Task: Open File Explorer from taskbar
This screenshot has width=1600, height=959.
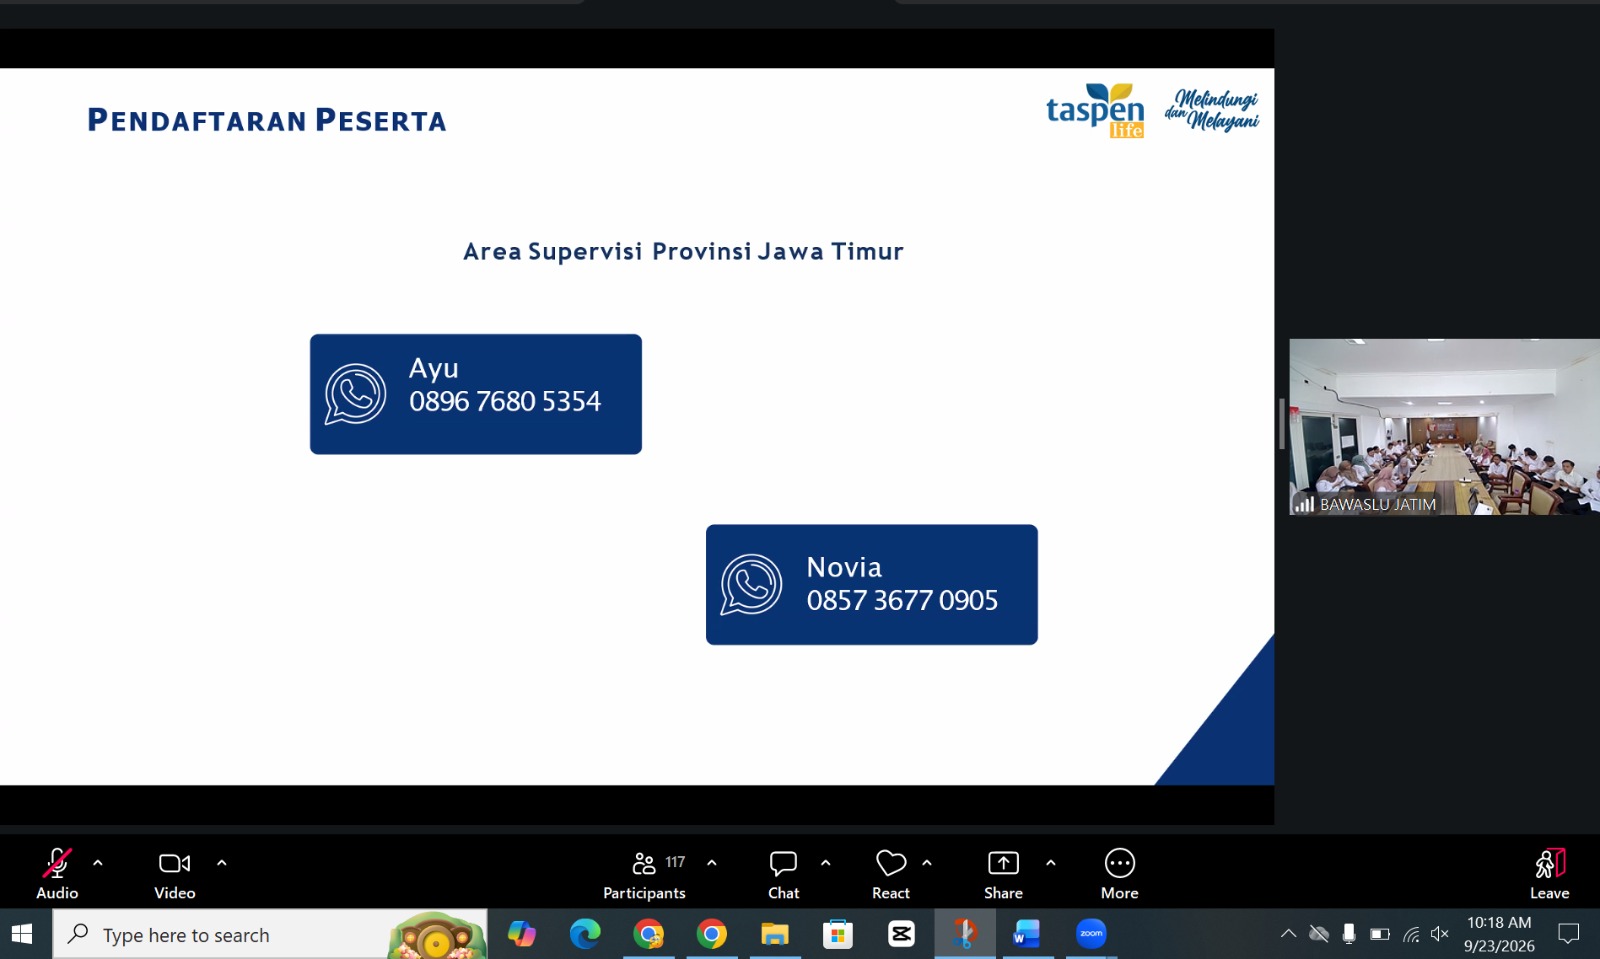Action: [775, 934]
